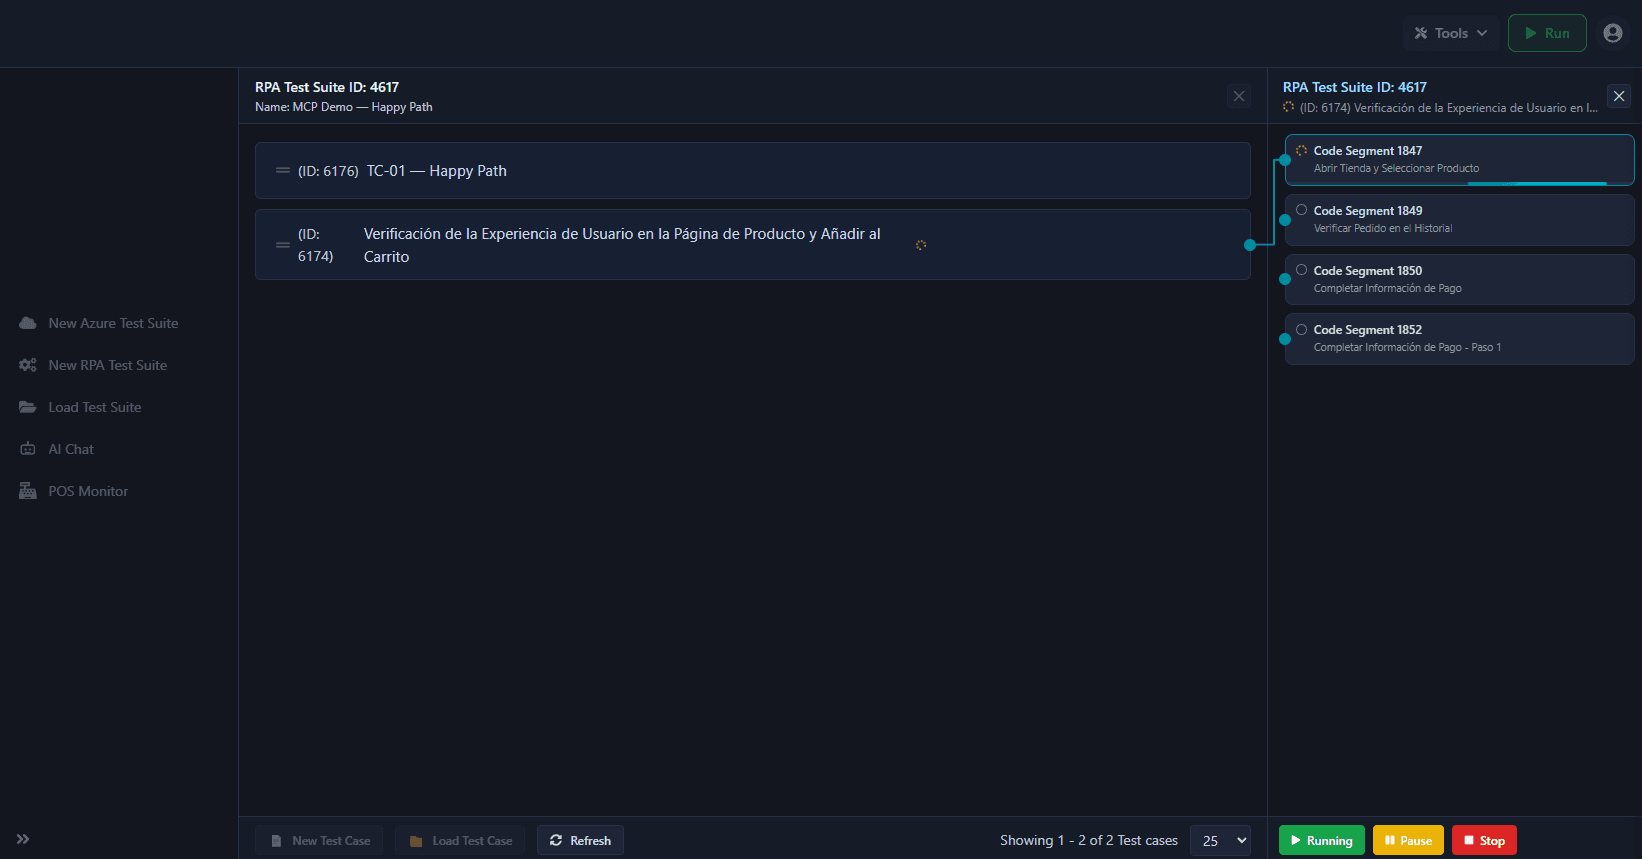Pause the test execution
This screenshot has width=1642, height=859.
click(x=1408, y=841)
